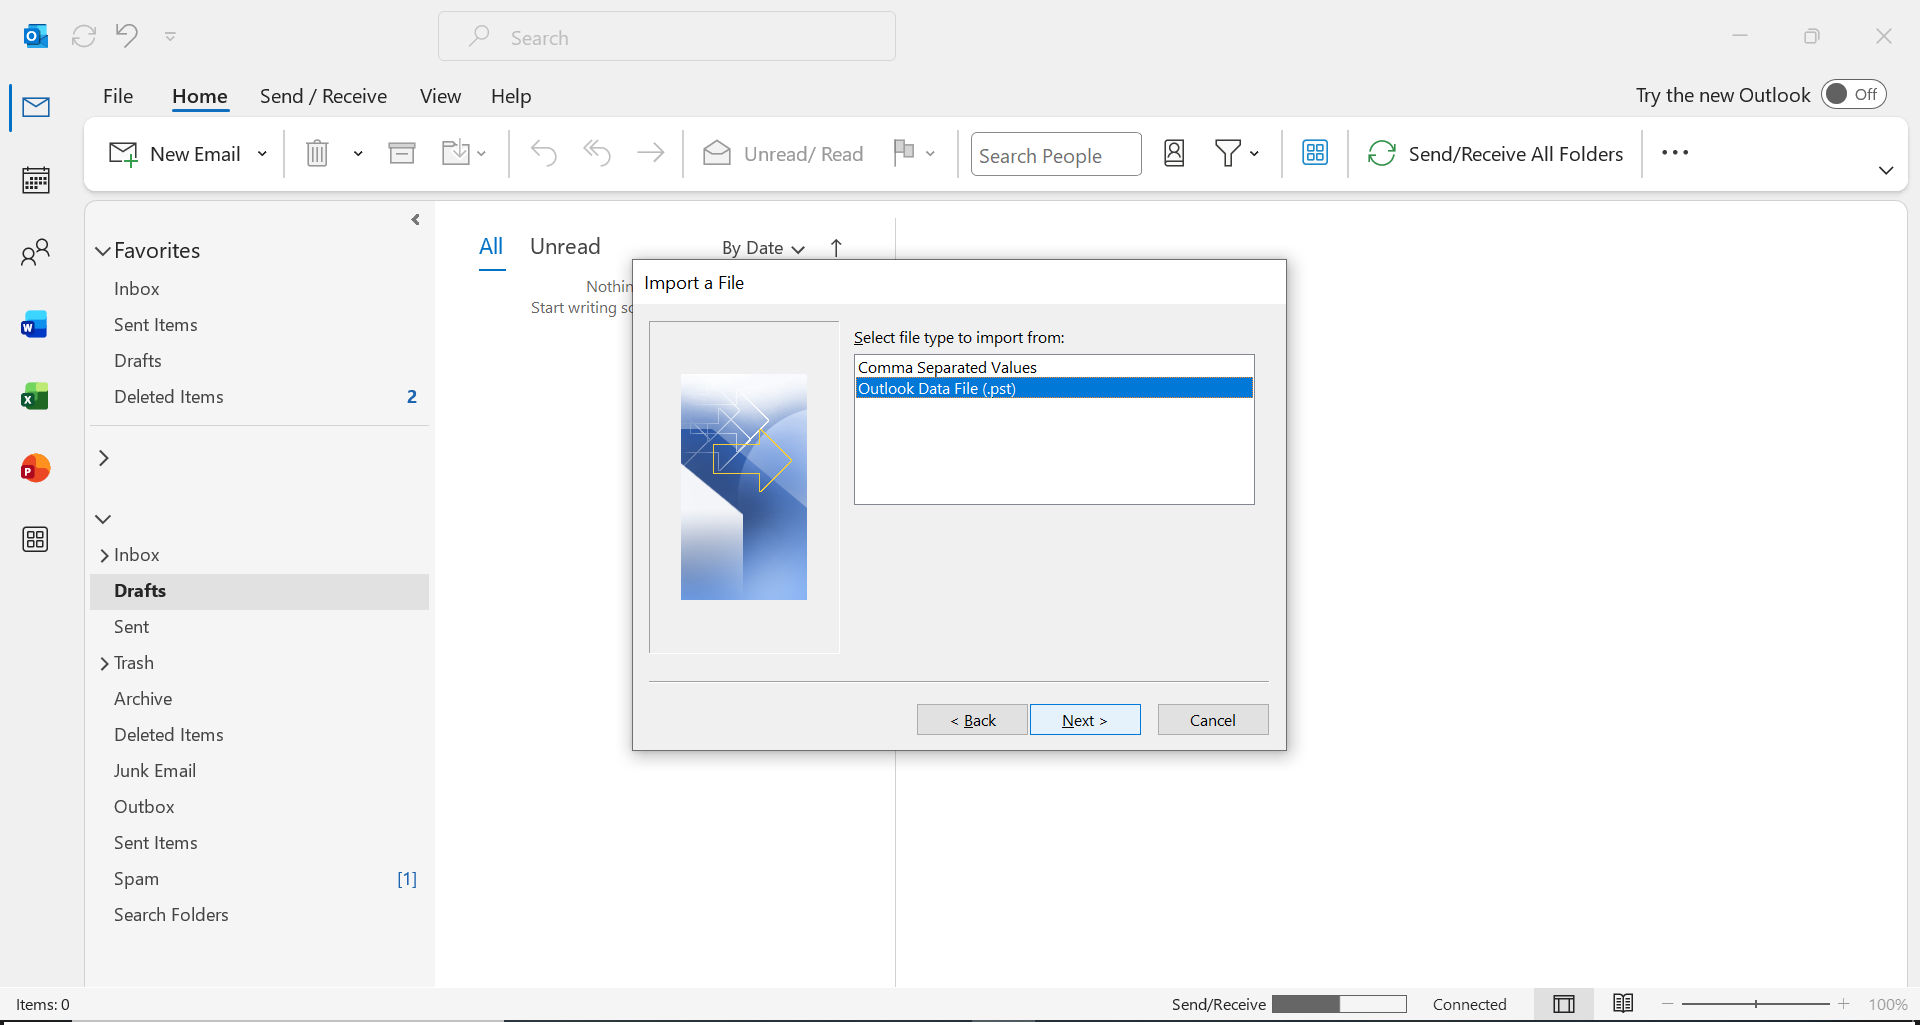Switch to Home ribbon tab
Image resolution: width=1923 pixels, height=1025 pixels.
[200, 96]
